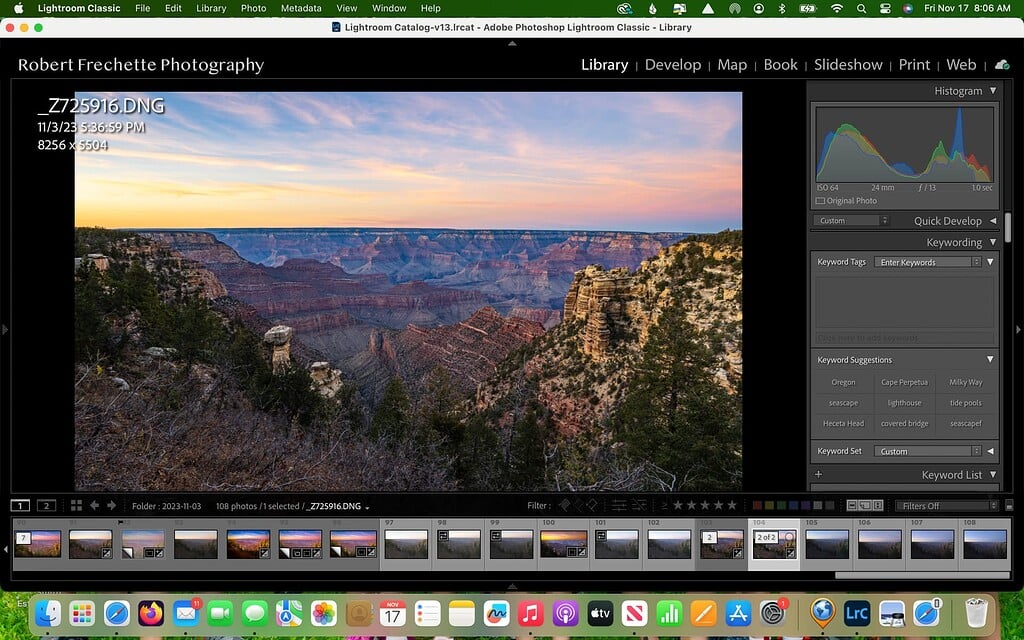The image size is (1024, 640).
Task: Click the five-star rating filter icon
Action: [733, 505]
